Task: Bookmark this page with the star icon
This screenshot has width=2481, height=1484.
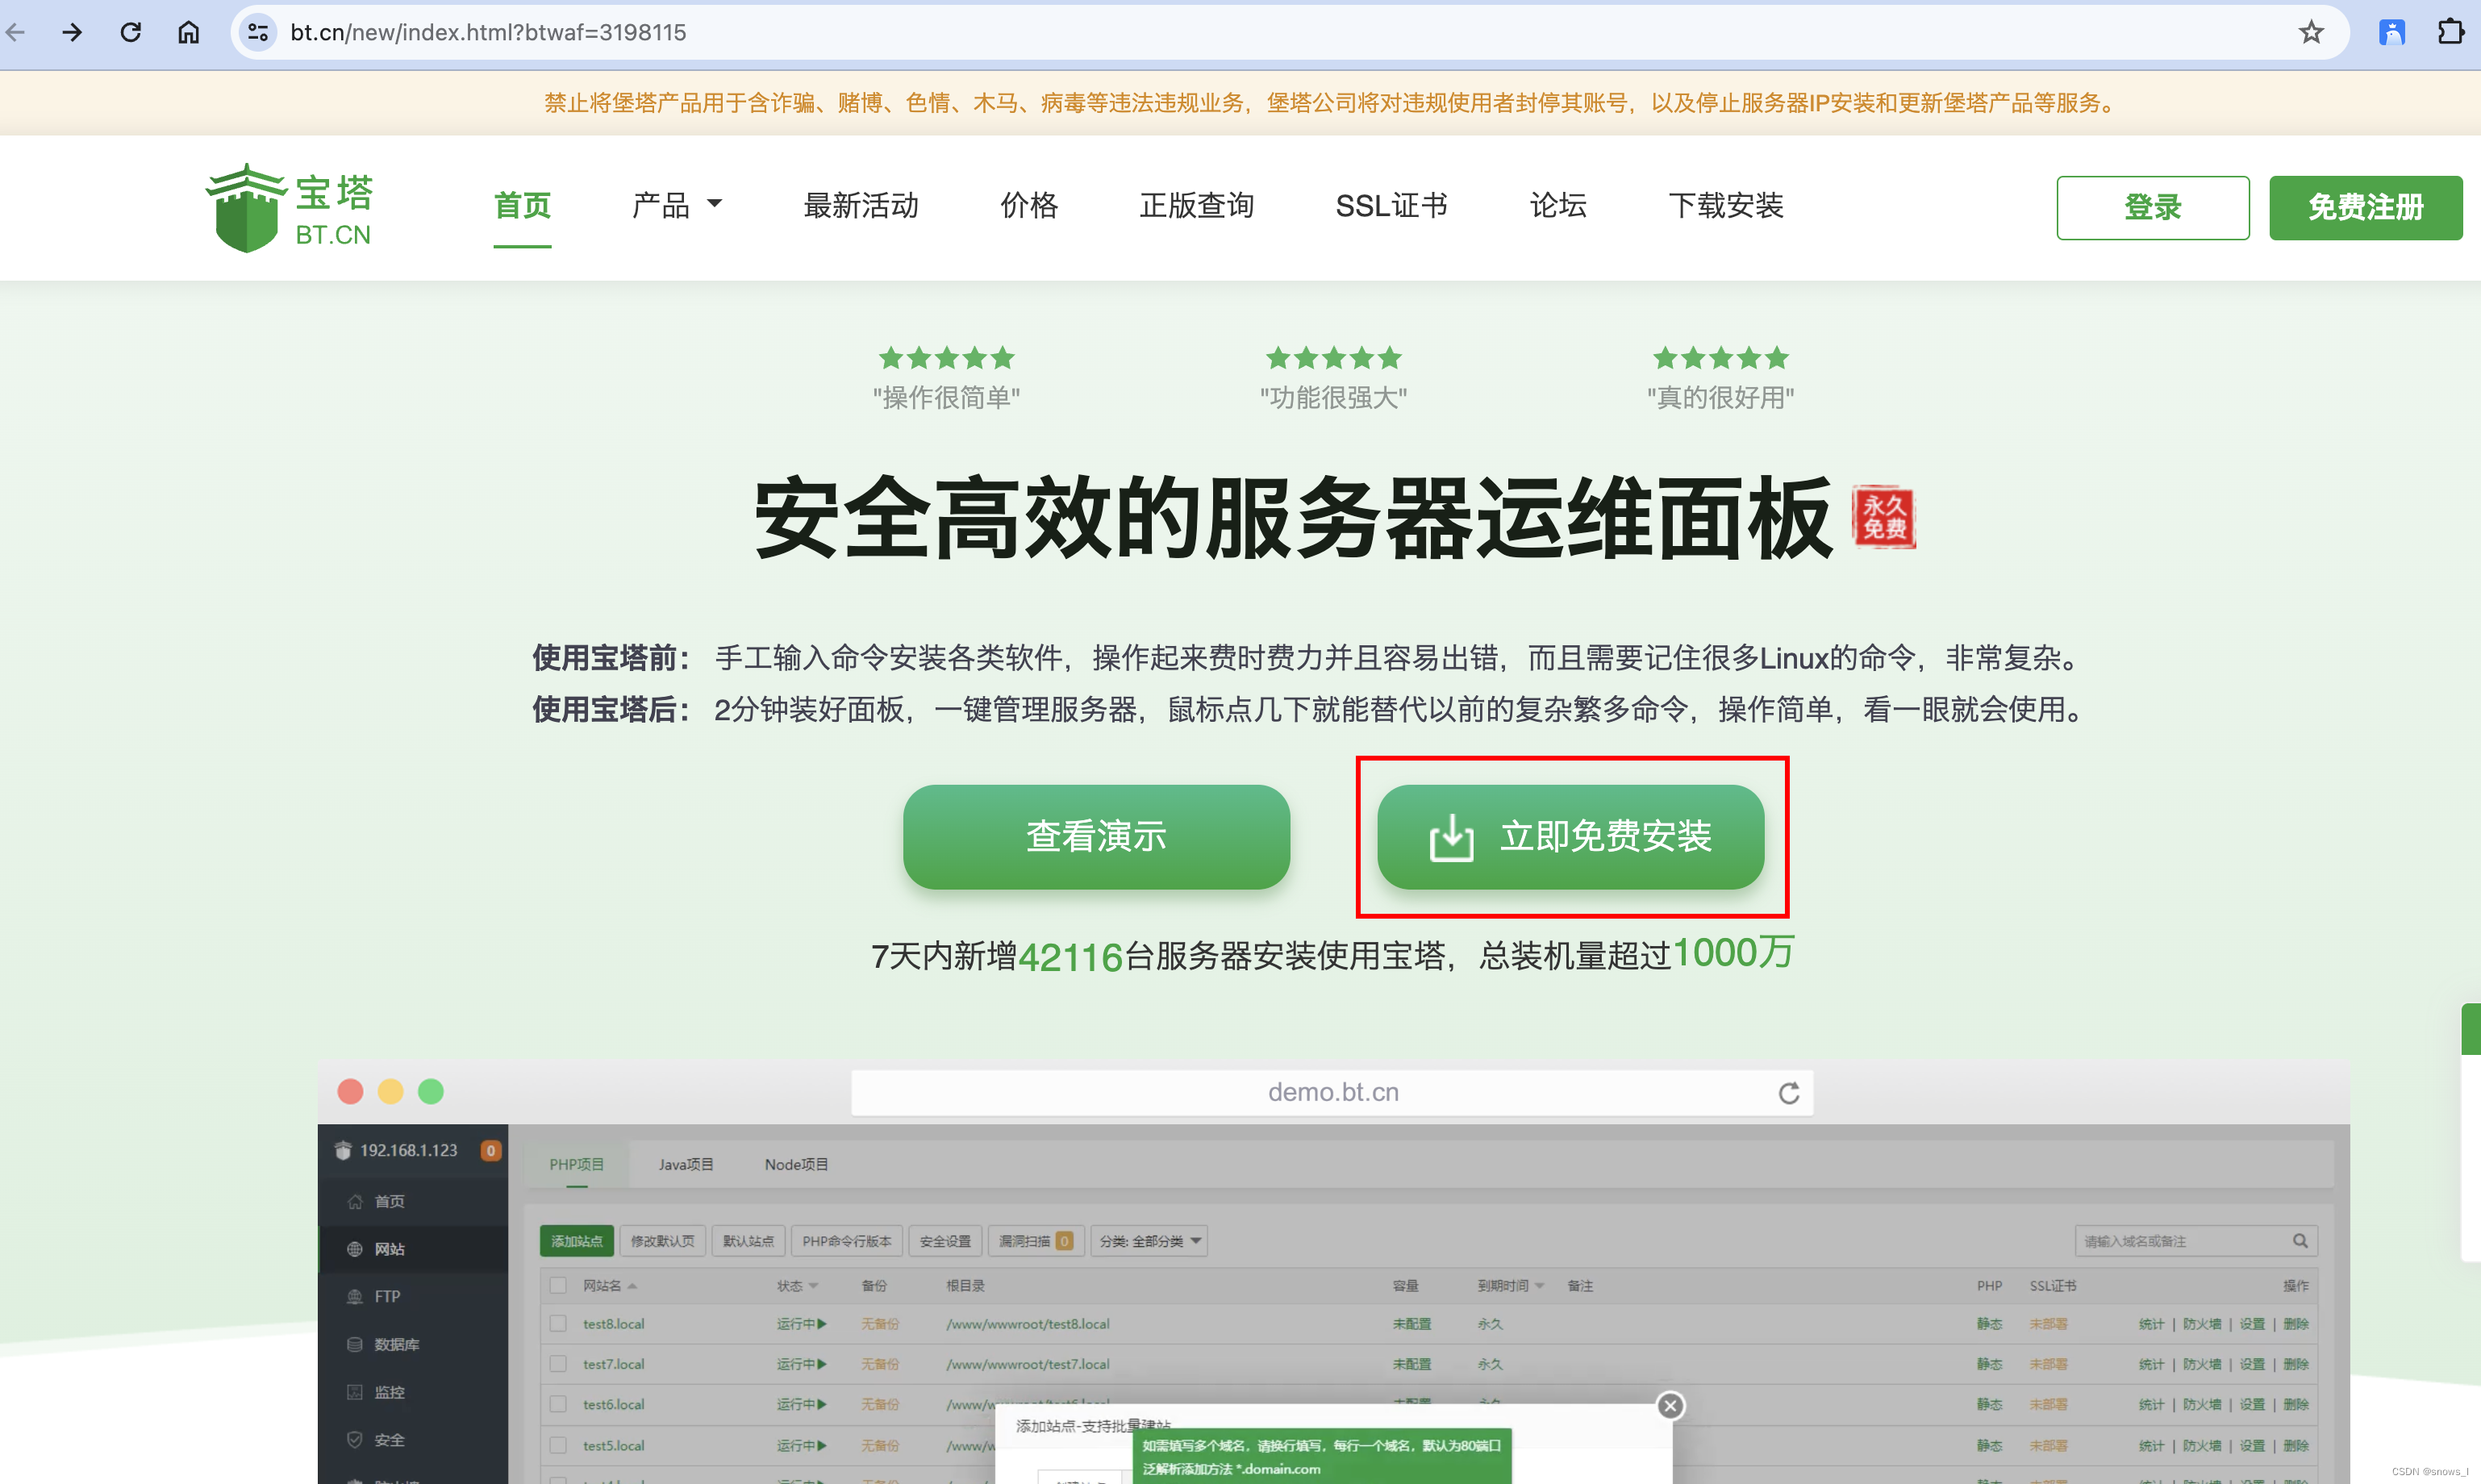Action: pyautogui.click(x=2311, y=32)
